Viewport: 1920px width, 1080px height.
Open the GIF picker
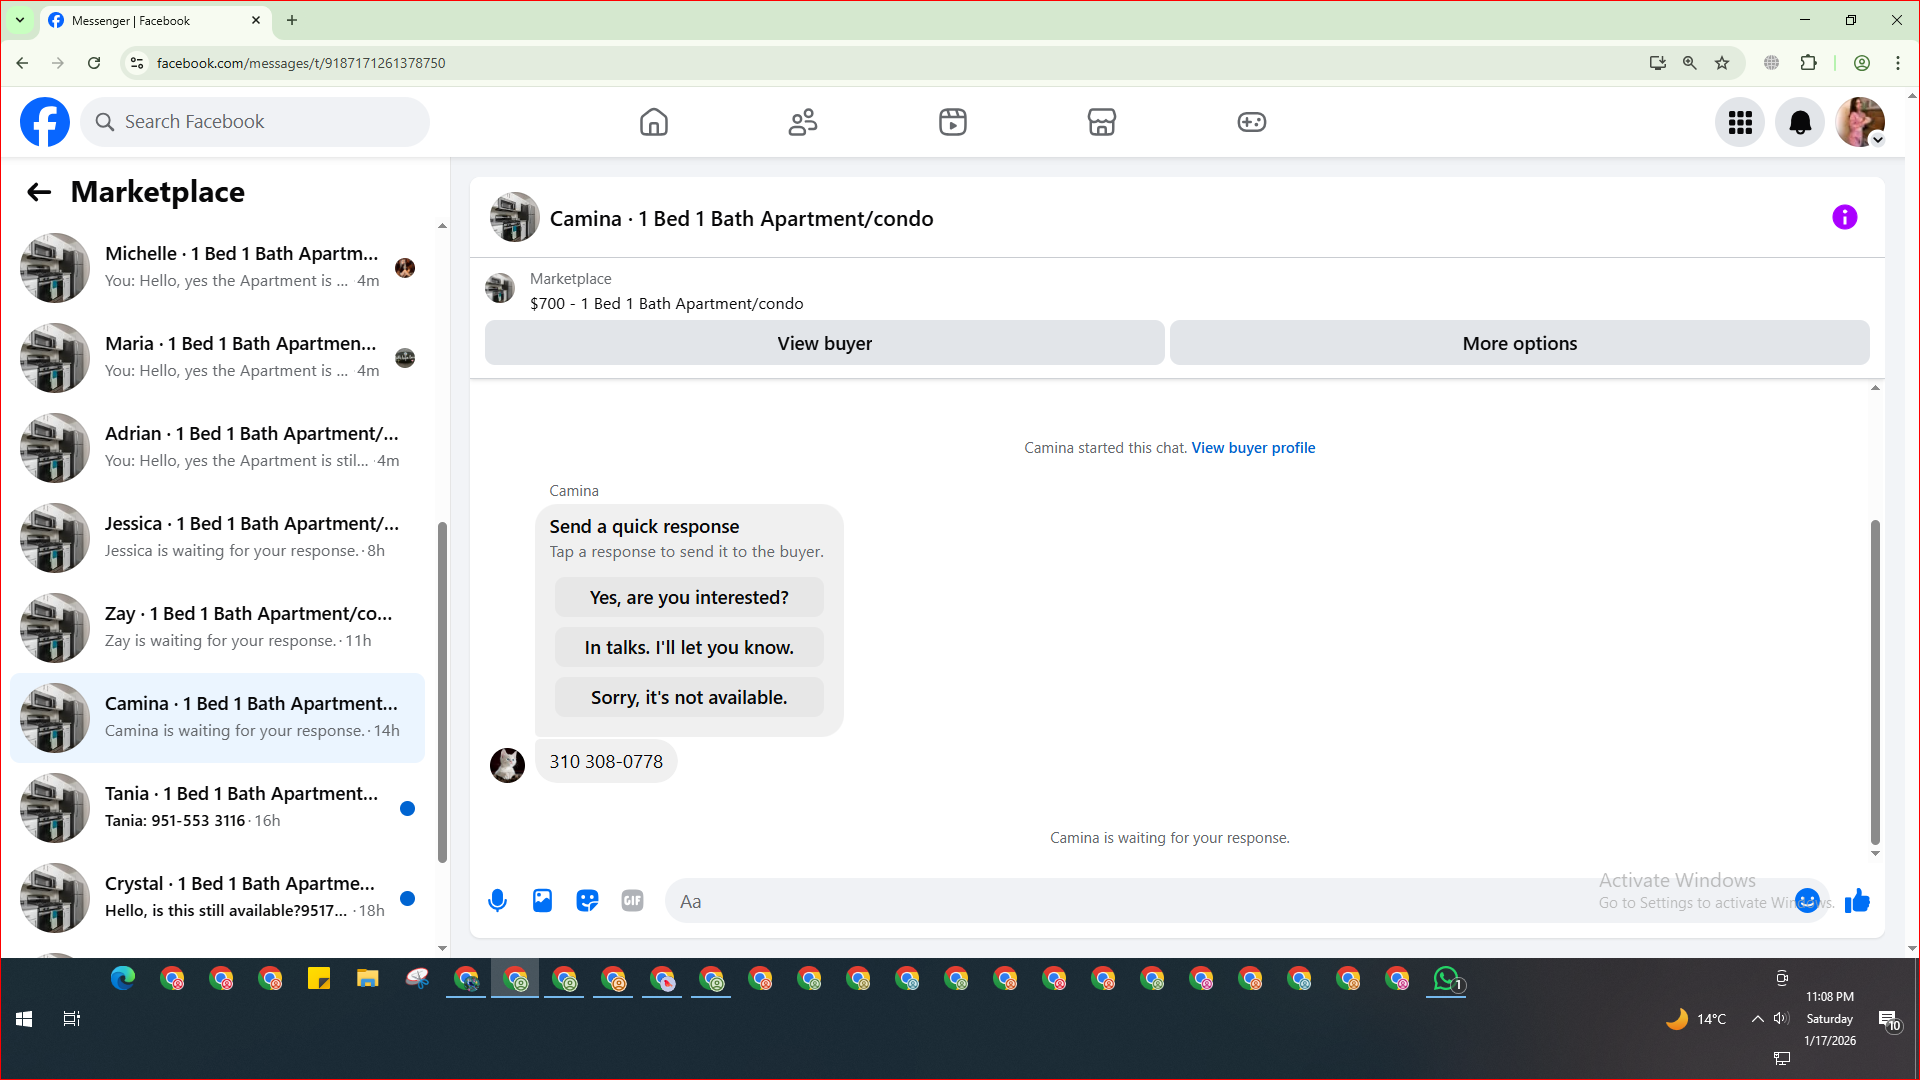[x=632, y=901]
